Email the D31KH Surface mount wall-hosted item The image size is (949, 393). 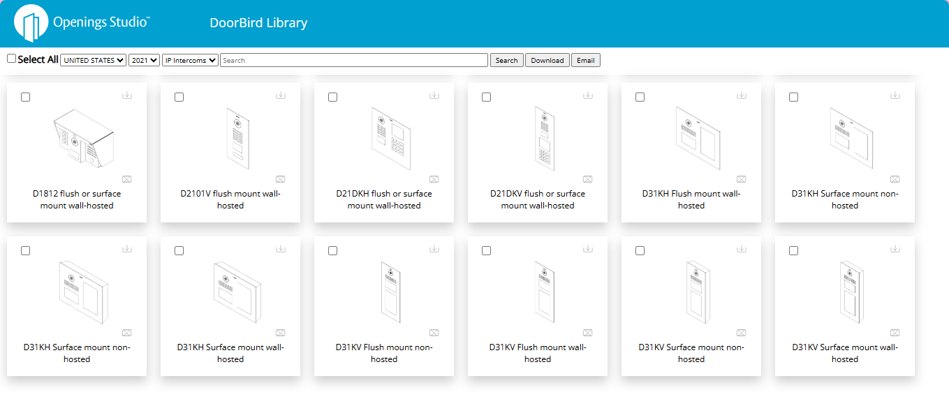coord(281,332)
